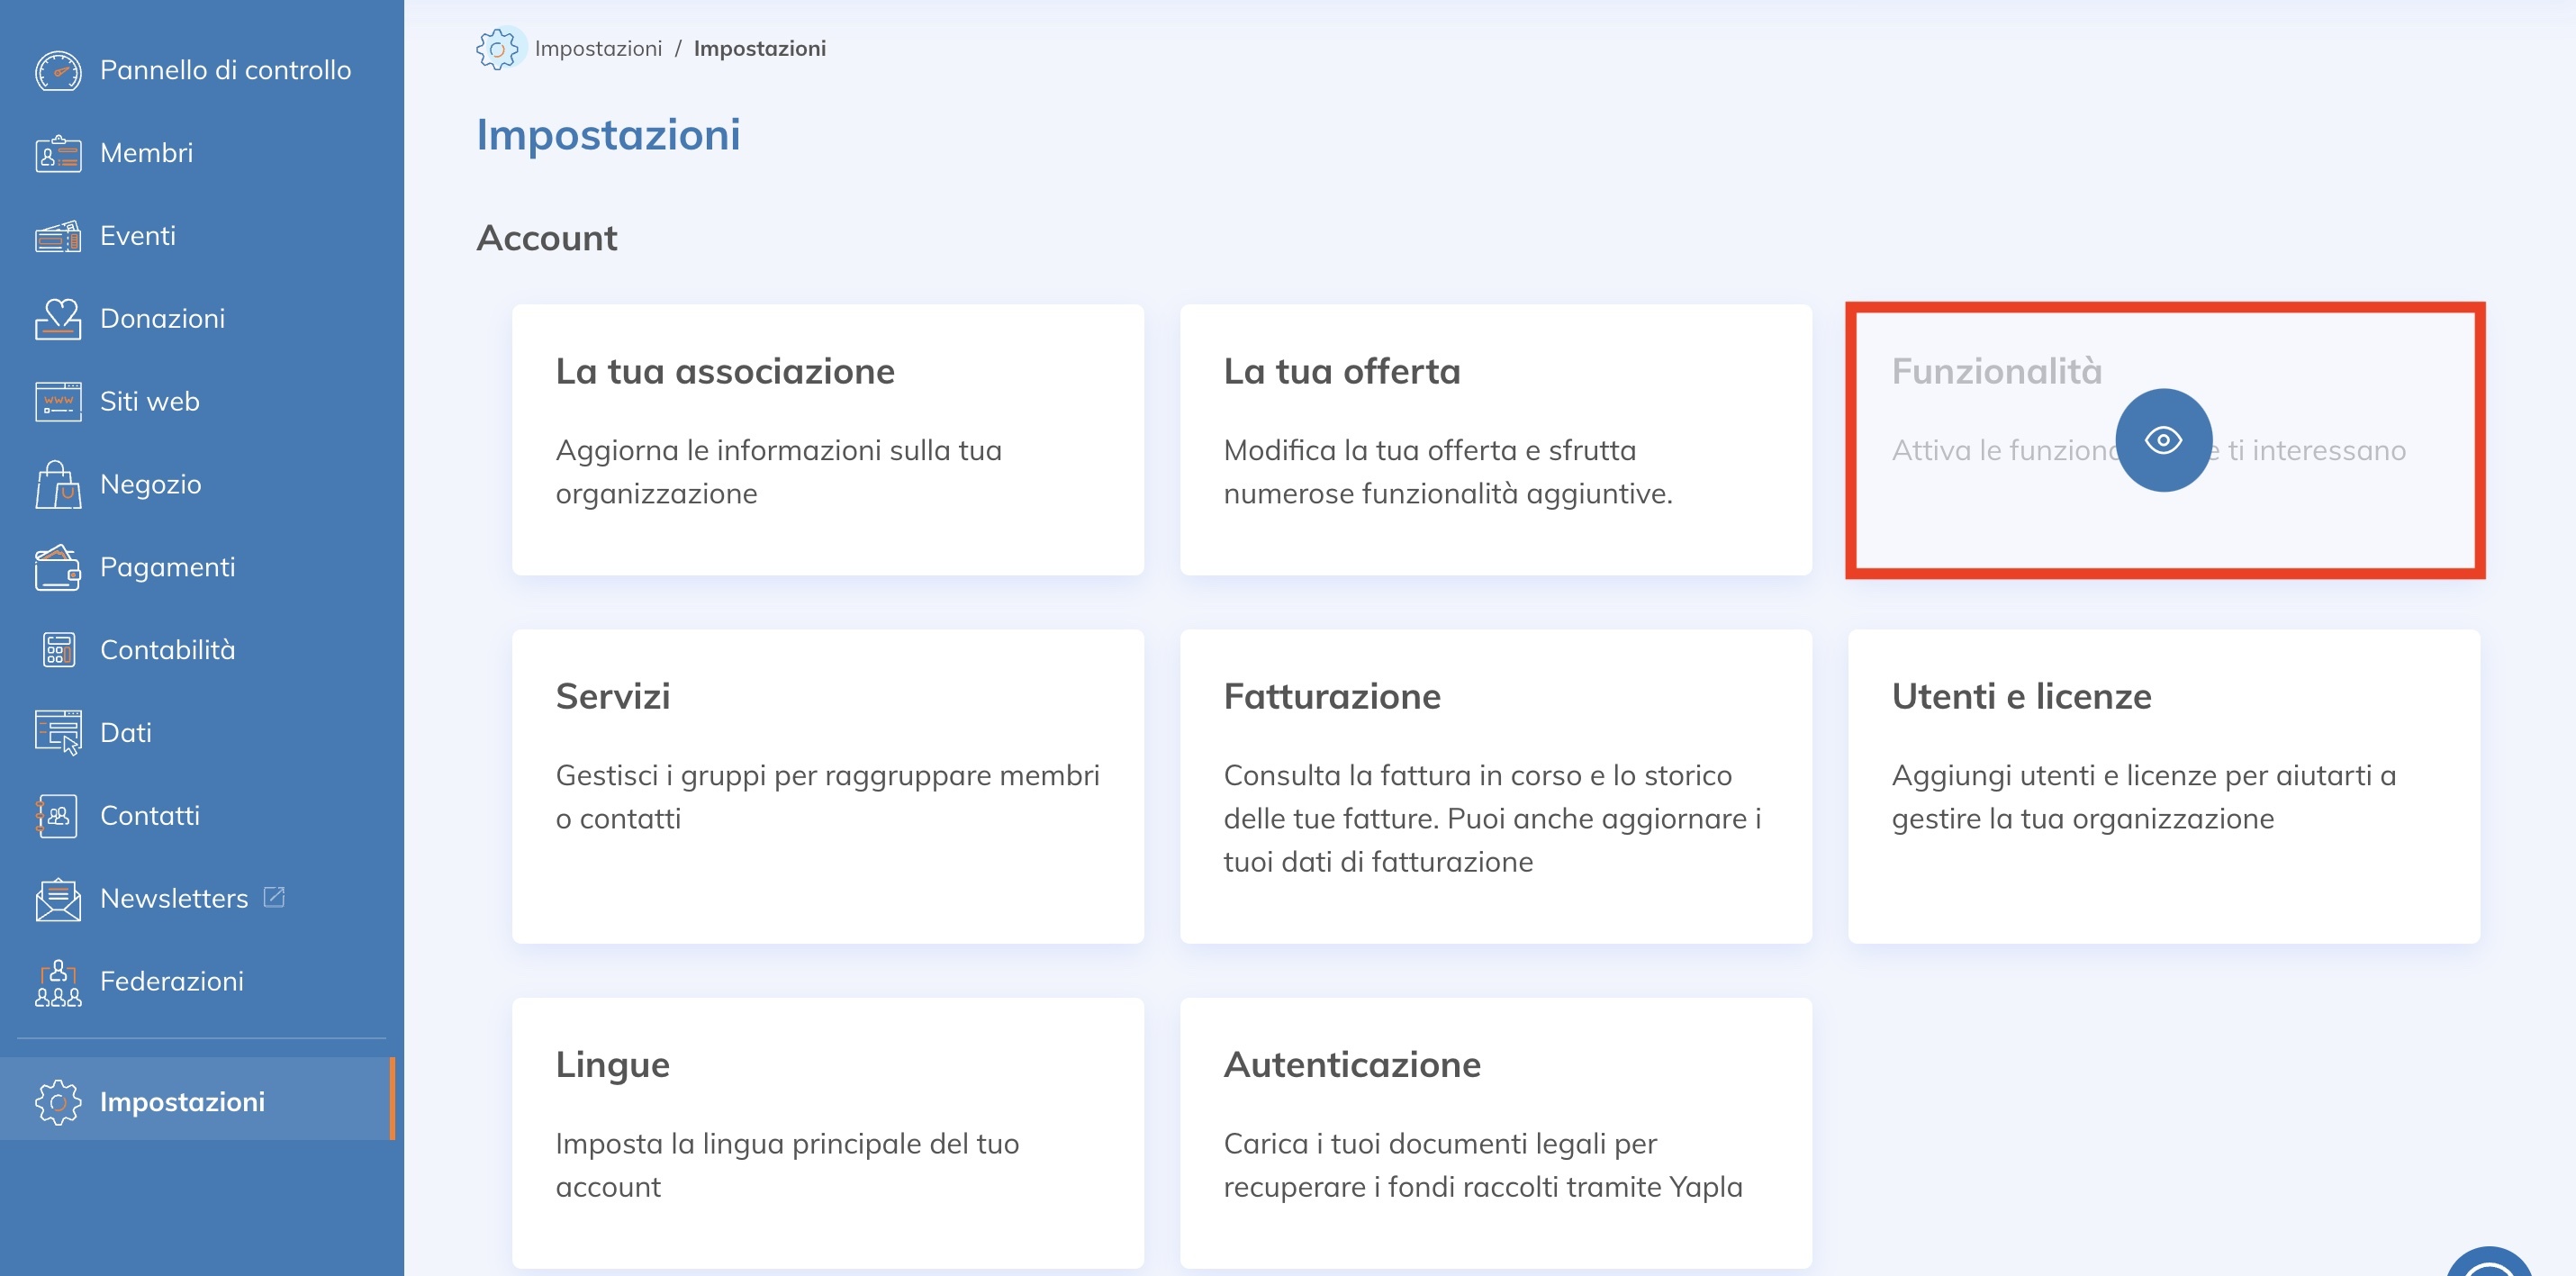This screenshot has height=1276, width=2576.
Task: Open Membri via its ID-card icon
Action: [x=58, y=154]
